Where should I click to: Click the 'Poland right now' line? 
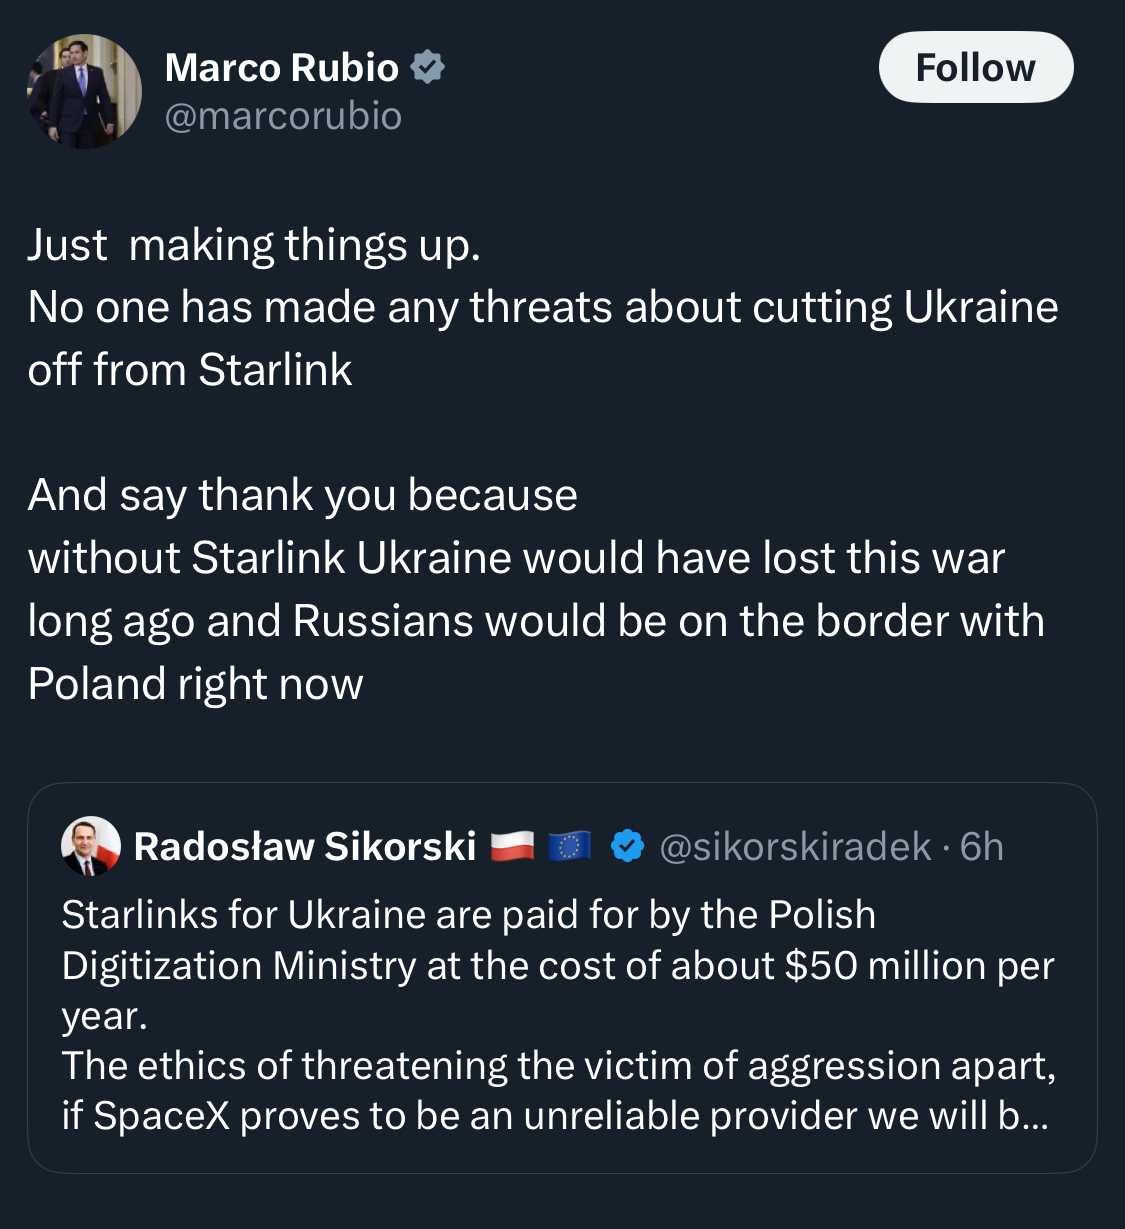(x=196, y=685)
